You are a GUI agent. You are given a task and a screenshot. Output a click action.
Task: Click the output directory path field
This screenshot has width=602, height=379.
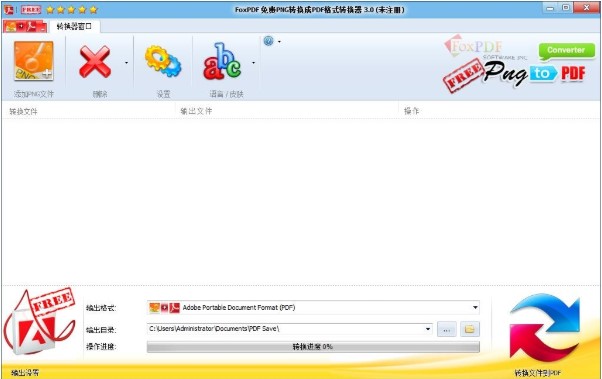(290, 329)
